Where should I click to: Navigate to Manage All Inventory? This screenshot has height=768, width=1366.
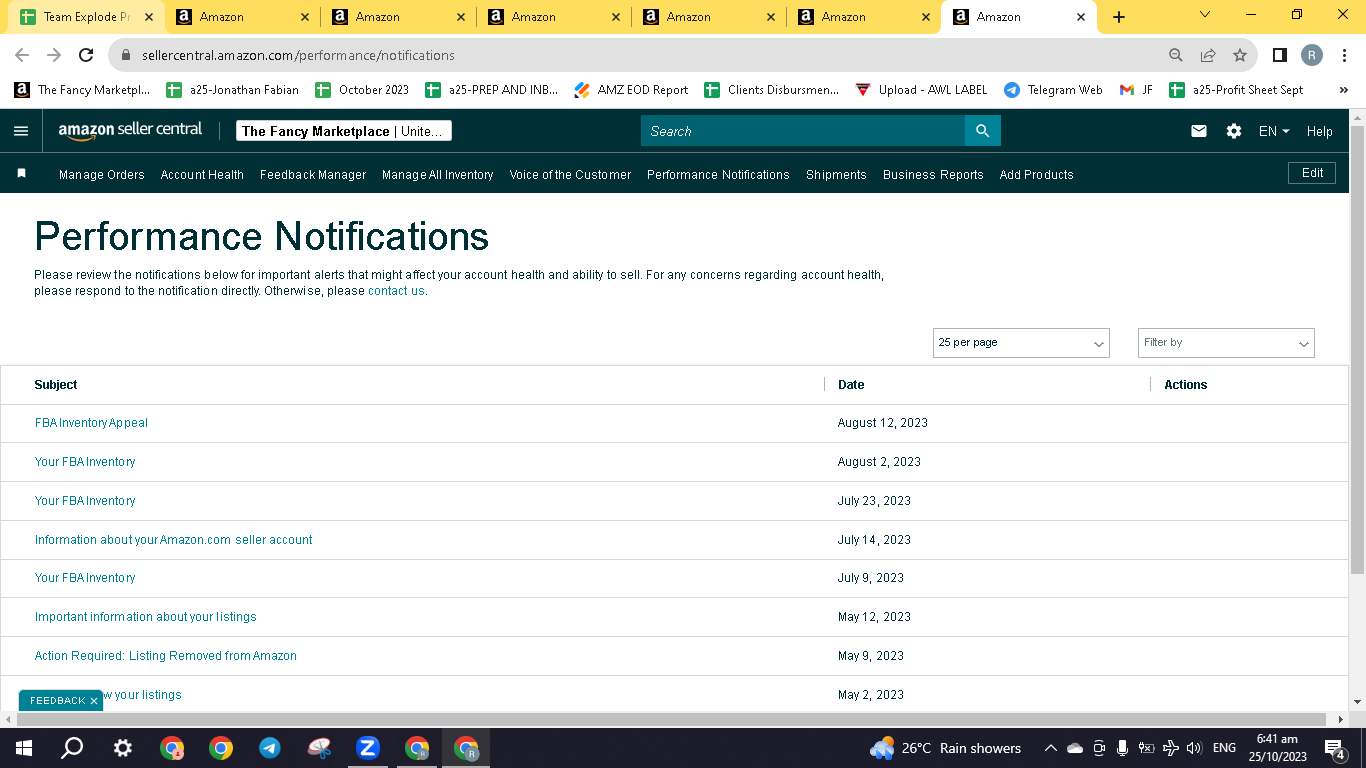coord(438,175)
